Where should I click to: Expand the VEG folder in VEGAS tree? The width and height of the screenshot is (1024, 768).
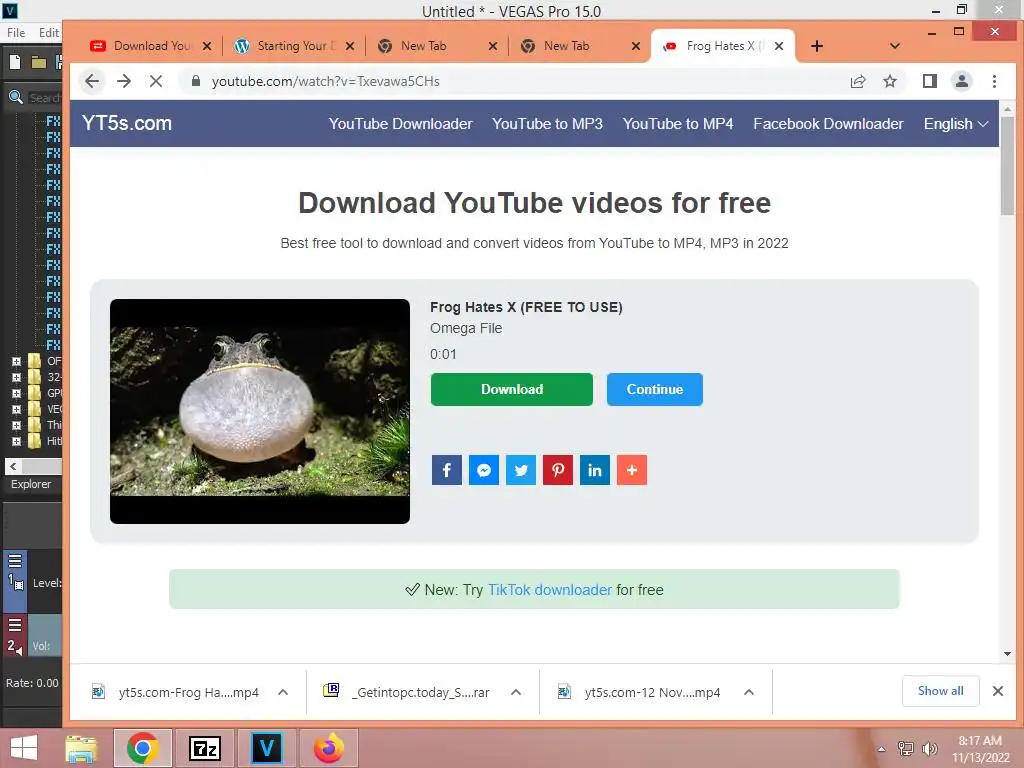[16, 409]
